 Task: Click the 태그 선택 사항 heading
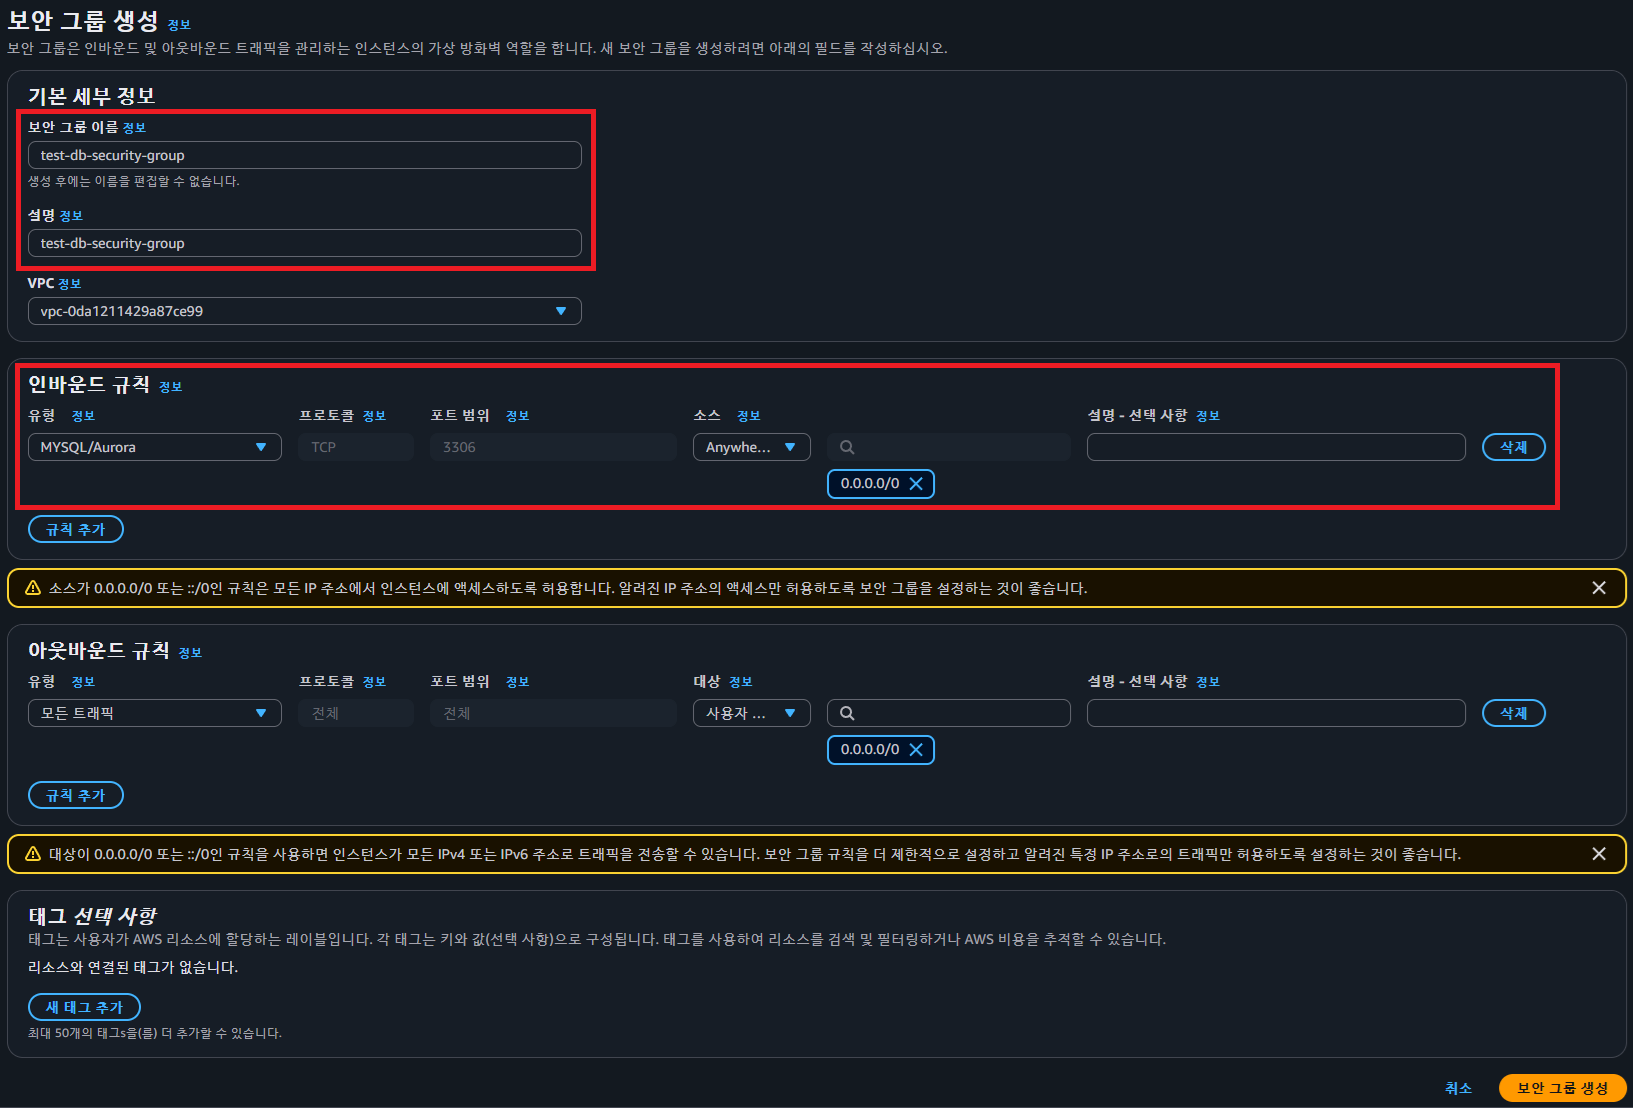(x=92, y=916)
